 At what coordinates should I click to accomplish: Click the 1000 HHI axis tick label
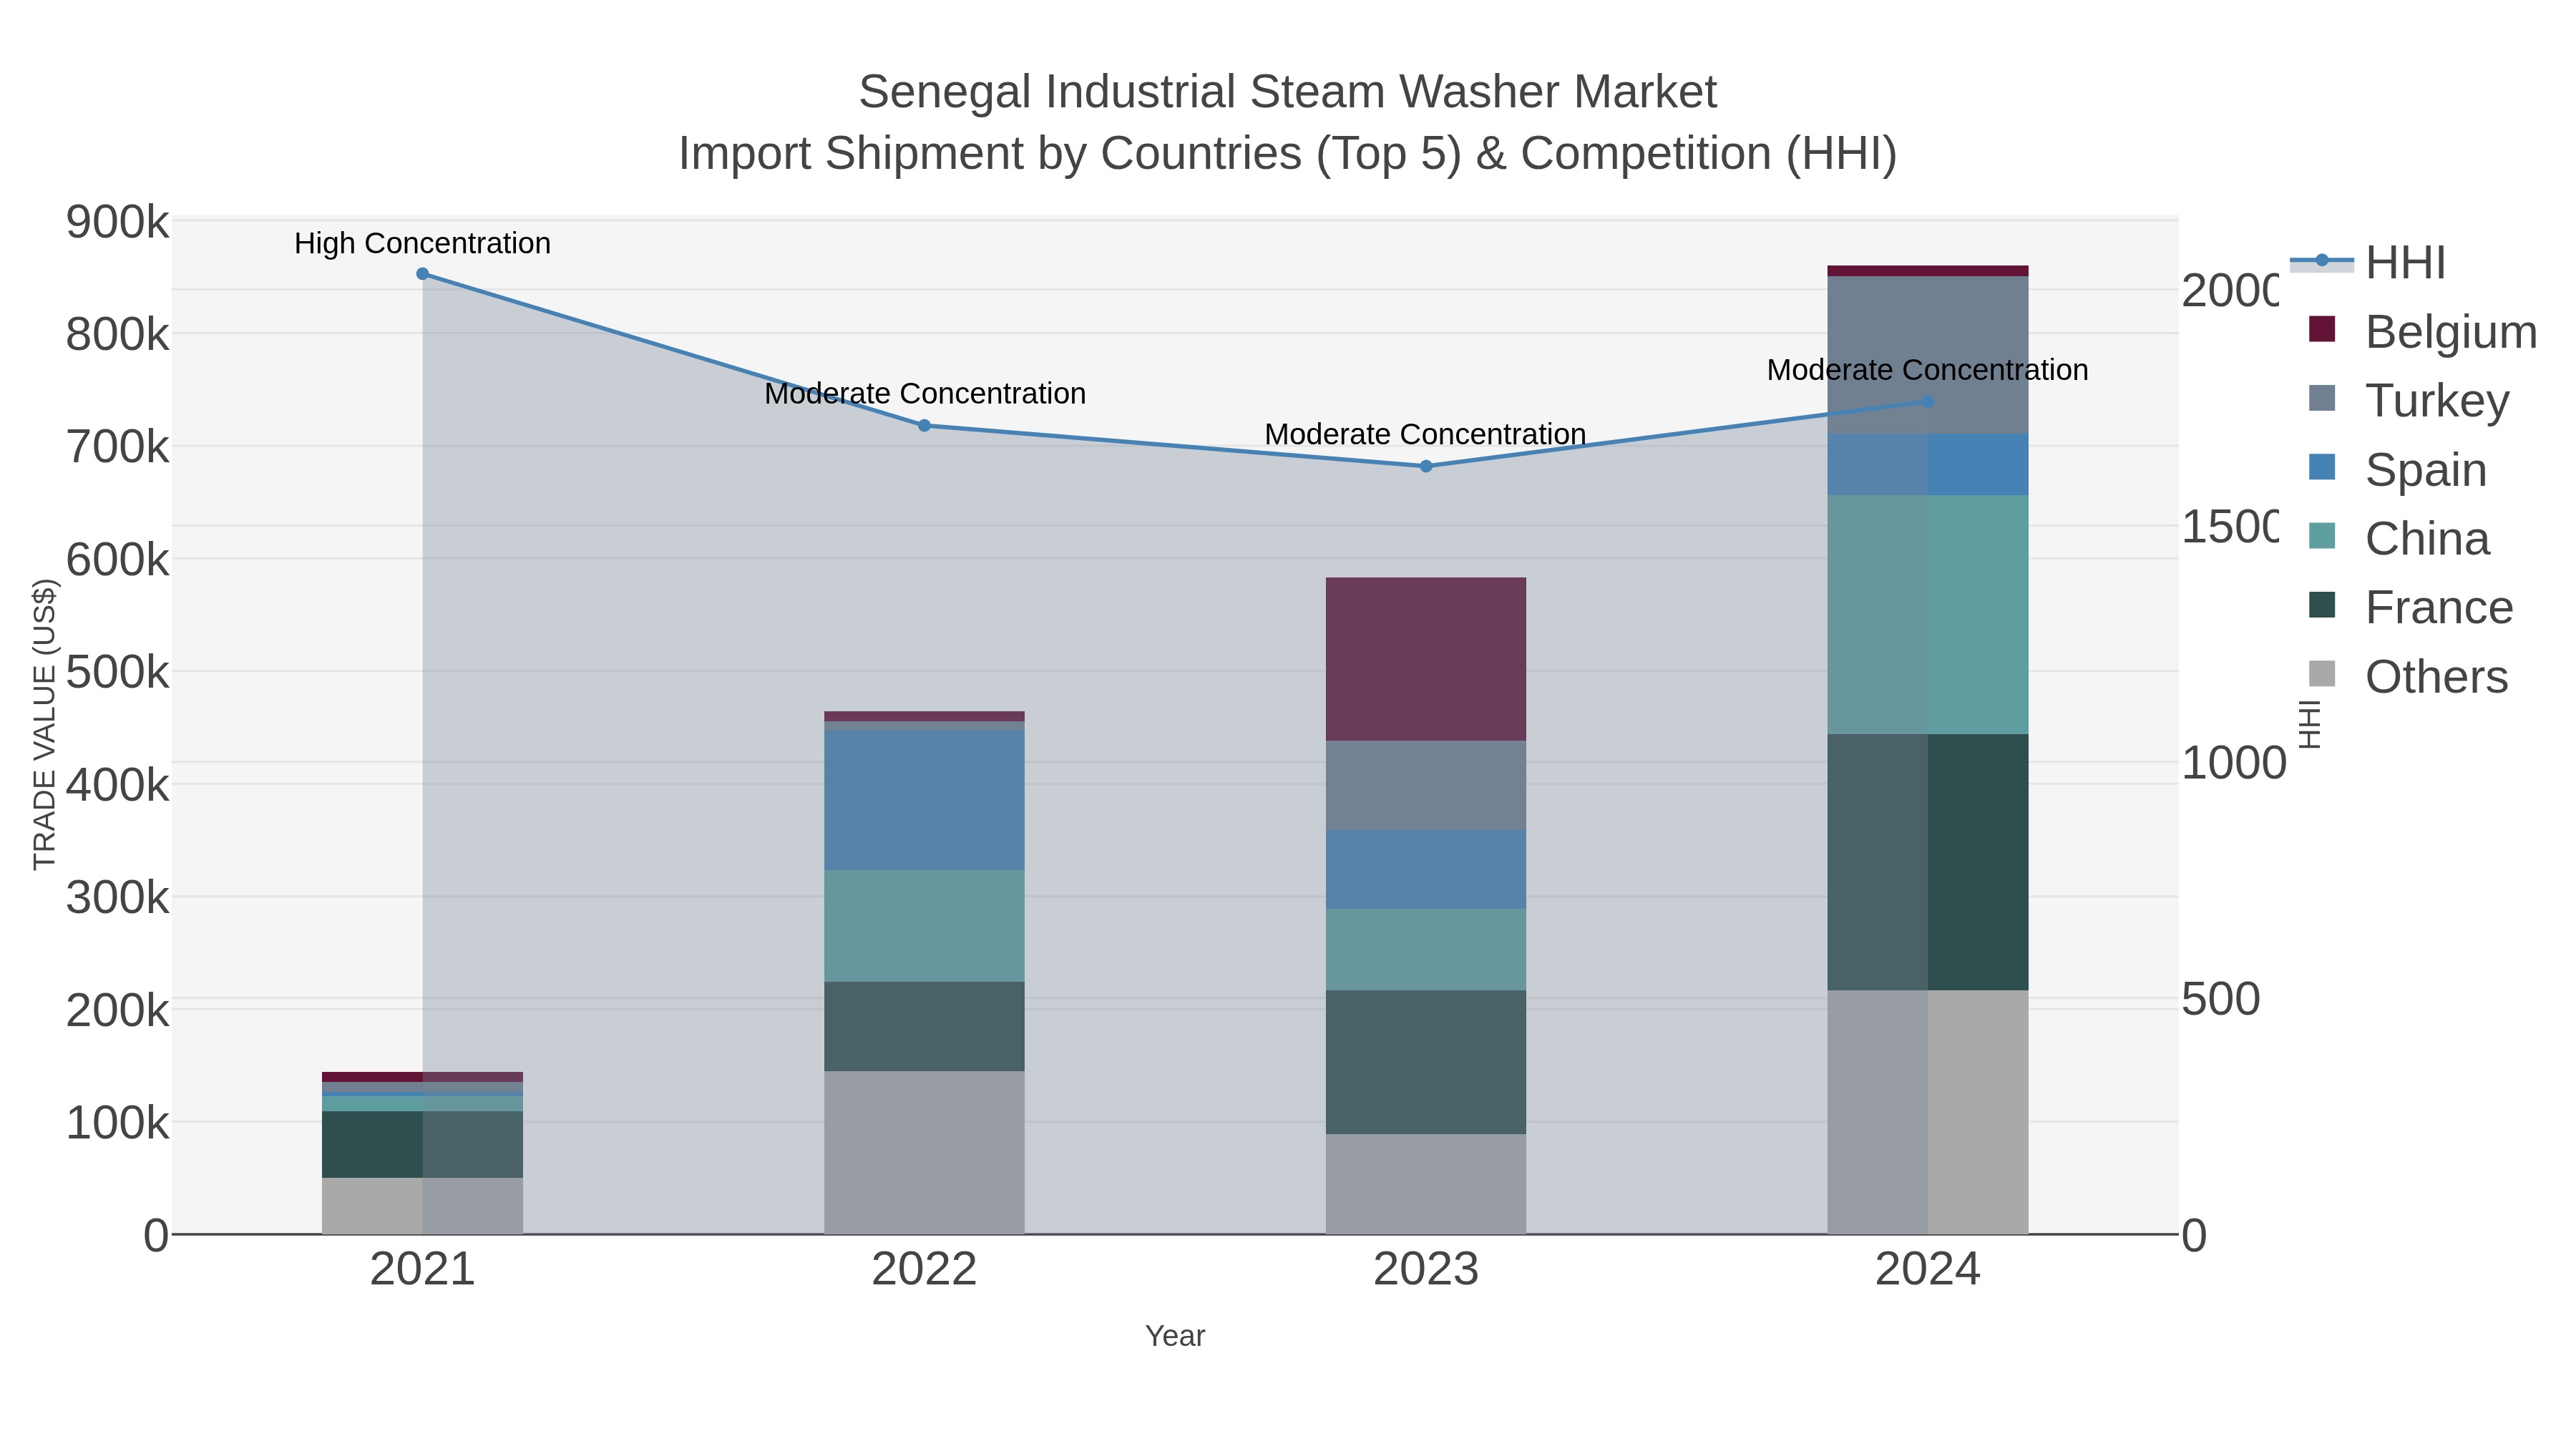pos(2233,763)
